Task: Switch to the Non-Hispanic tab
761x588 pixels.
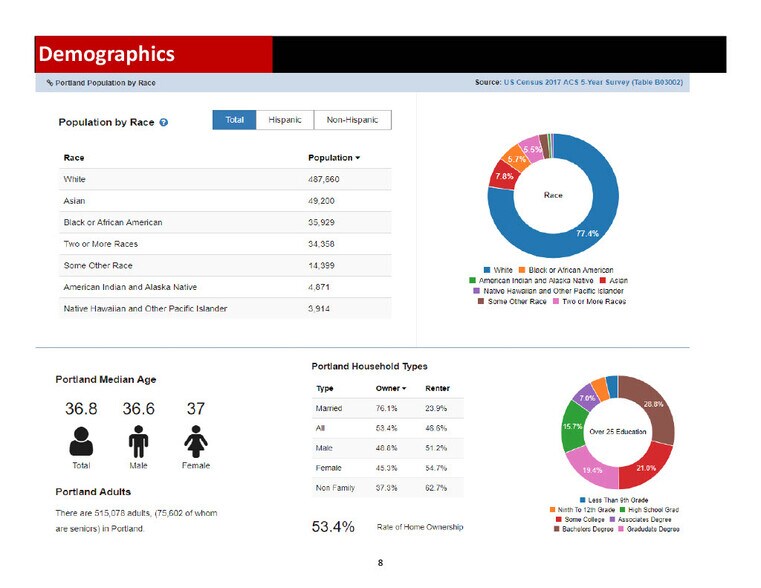Action: [352, 120]
